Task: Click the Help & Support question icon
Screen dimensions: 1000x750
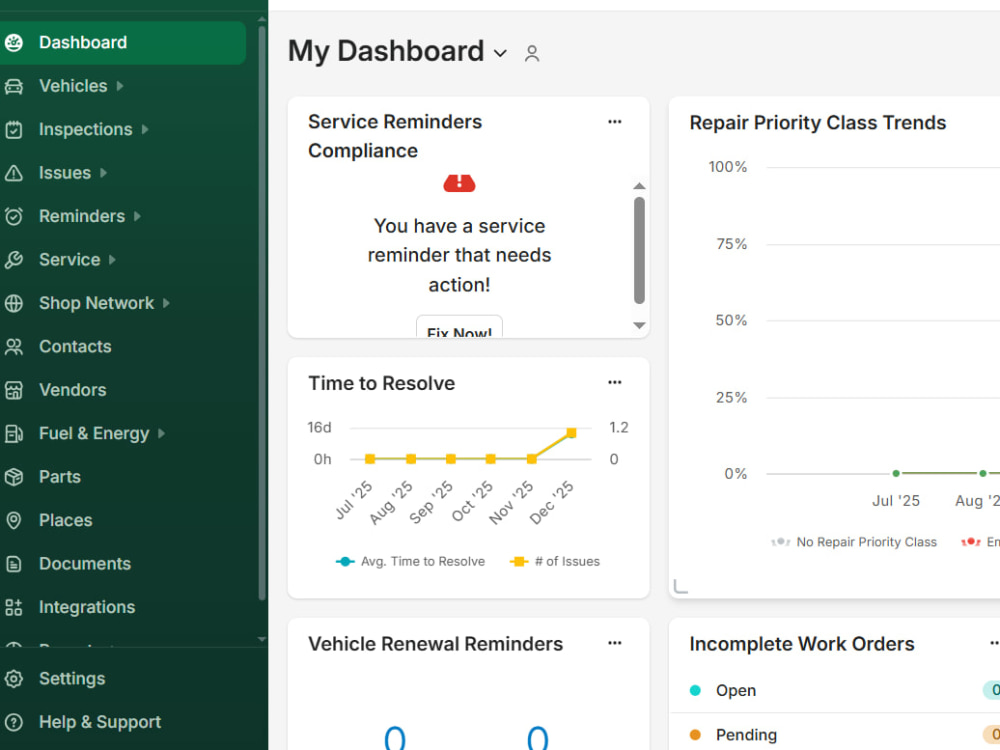Action: [13, 722]
